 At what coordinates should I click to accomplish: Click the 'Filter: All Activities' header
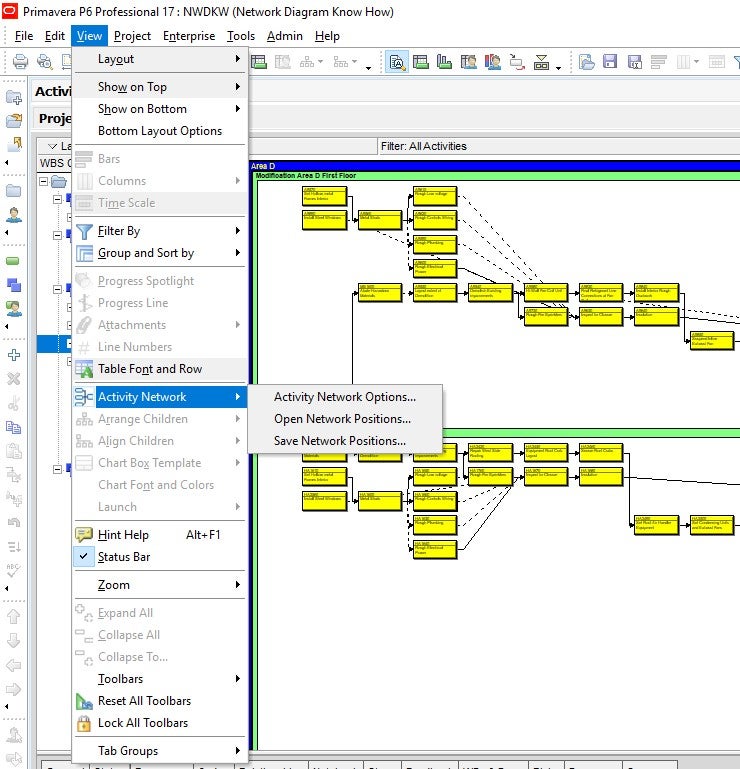[559, 146]
